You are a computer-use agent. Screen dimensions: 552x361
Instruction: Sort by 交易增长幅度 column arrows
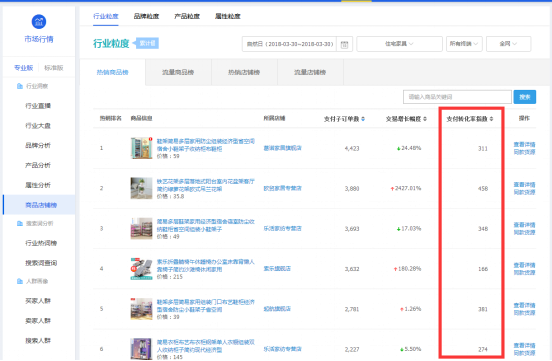425,119
